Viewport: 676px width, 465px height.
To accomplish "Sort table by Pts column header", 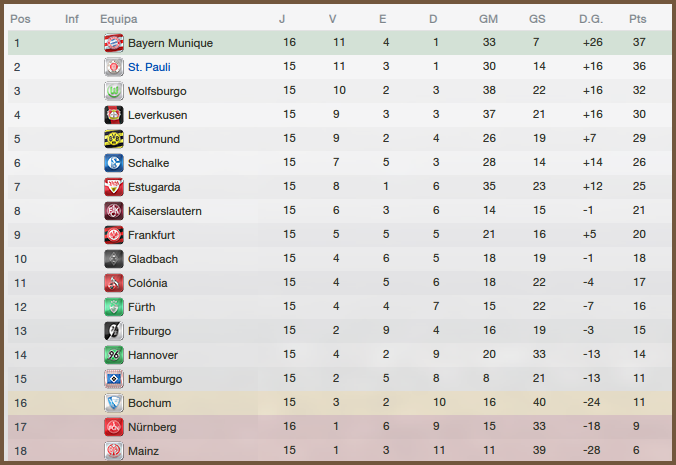I will [637, 19].
